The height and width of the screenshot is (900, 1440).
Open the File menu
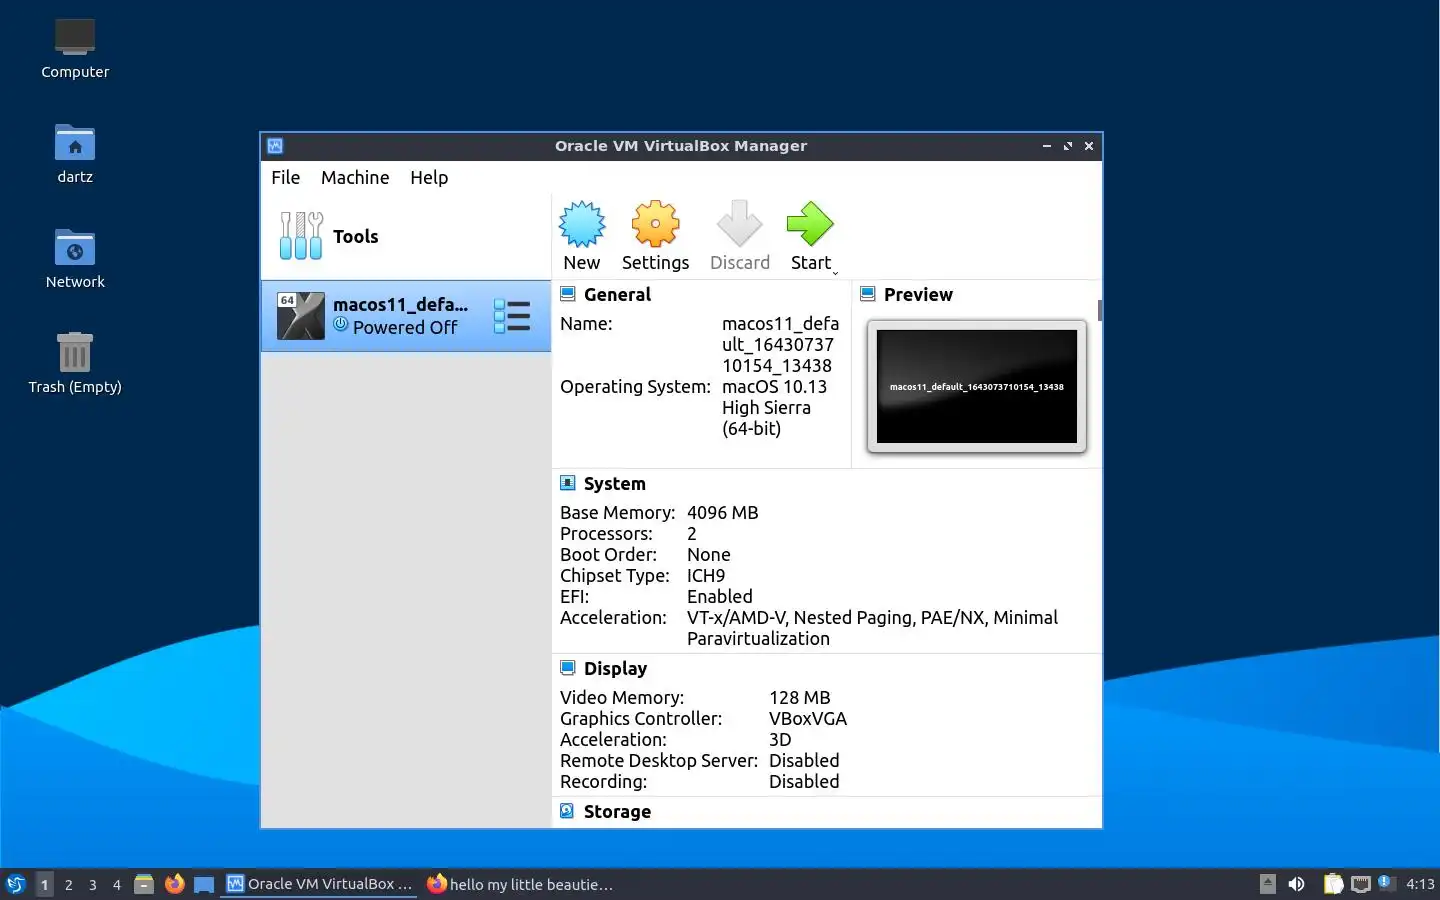(285, 177)
